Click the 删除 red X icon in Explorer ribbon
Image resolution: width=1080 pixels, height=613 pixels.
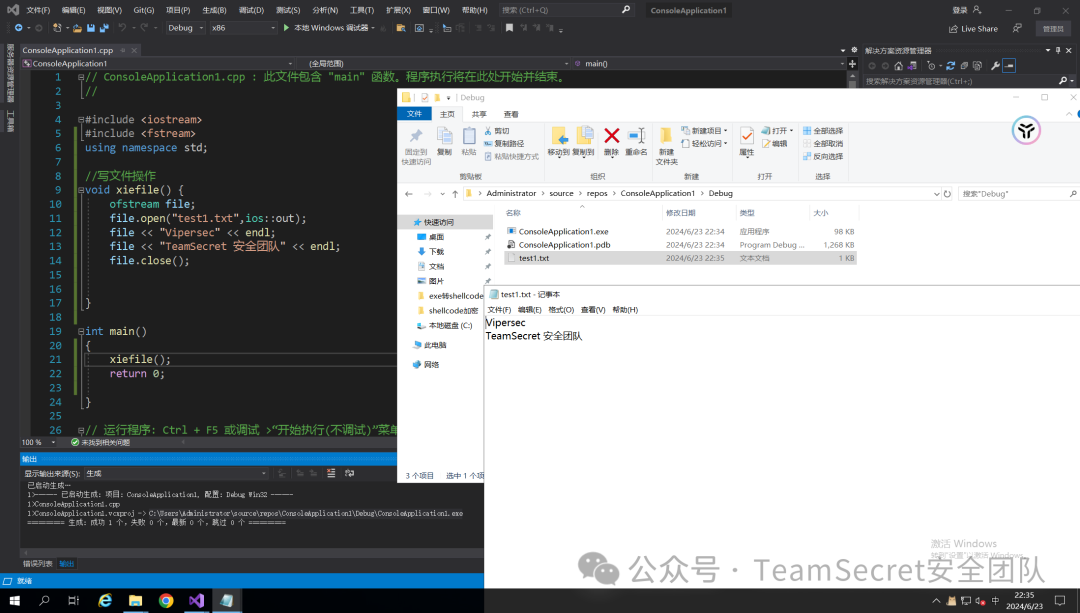612,136
